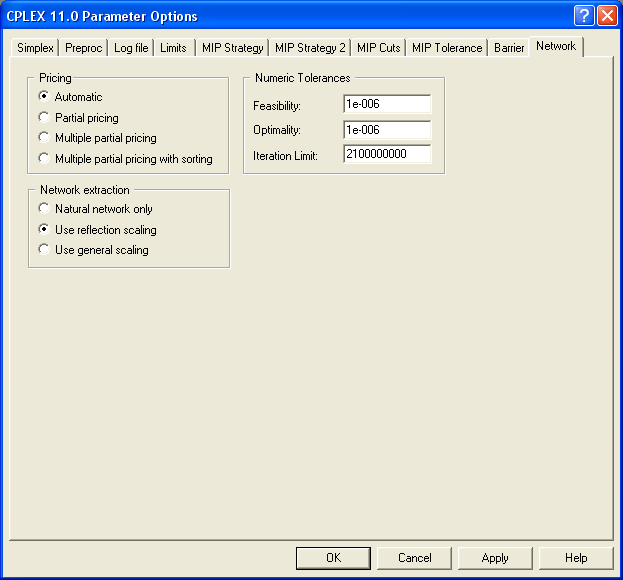Open the Limits tab
The height and width of the screenshot is (580, 623).
tap(173, 48)
